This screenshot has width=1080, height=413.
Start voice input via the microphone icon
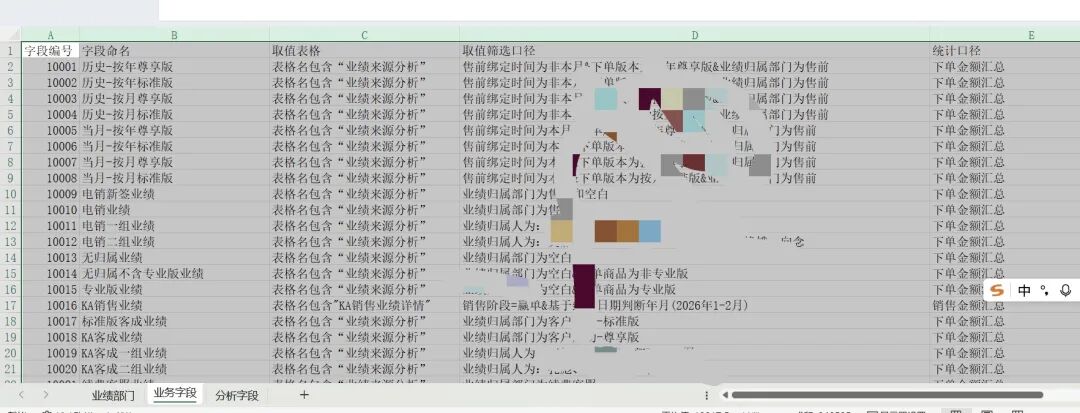(1066, 290)
